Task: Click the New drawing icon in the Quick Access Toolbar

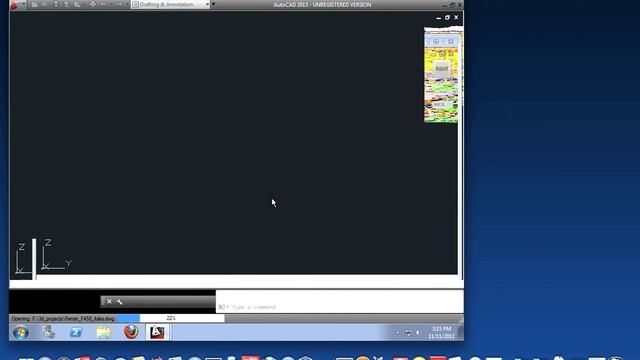Action: click(34, 4)
